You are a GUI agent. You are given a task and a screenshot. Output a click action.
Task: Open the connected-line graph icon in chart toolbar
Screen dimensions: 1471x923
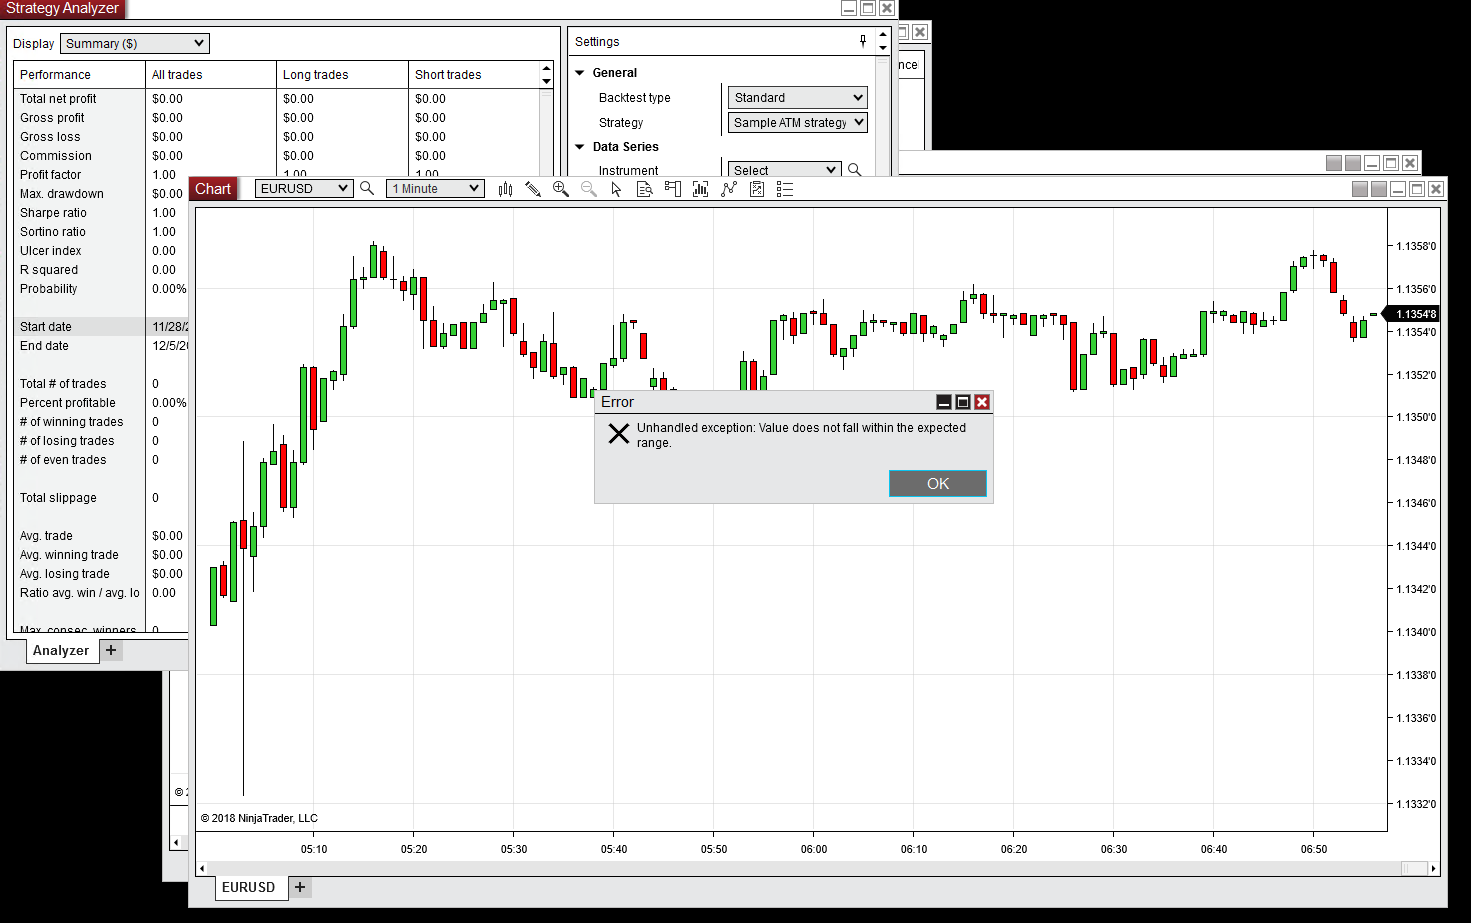coord(729,189)
